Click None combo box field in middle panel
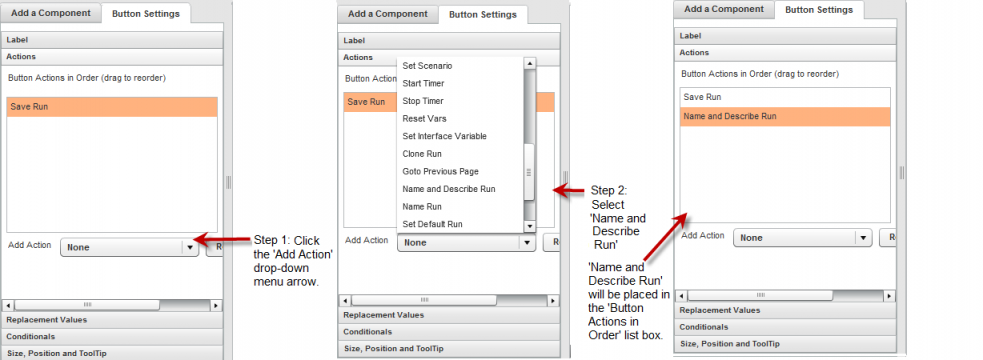The height and width of the screenshot is (360, 983). 466,243
